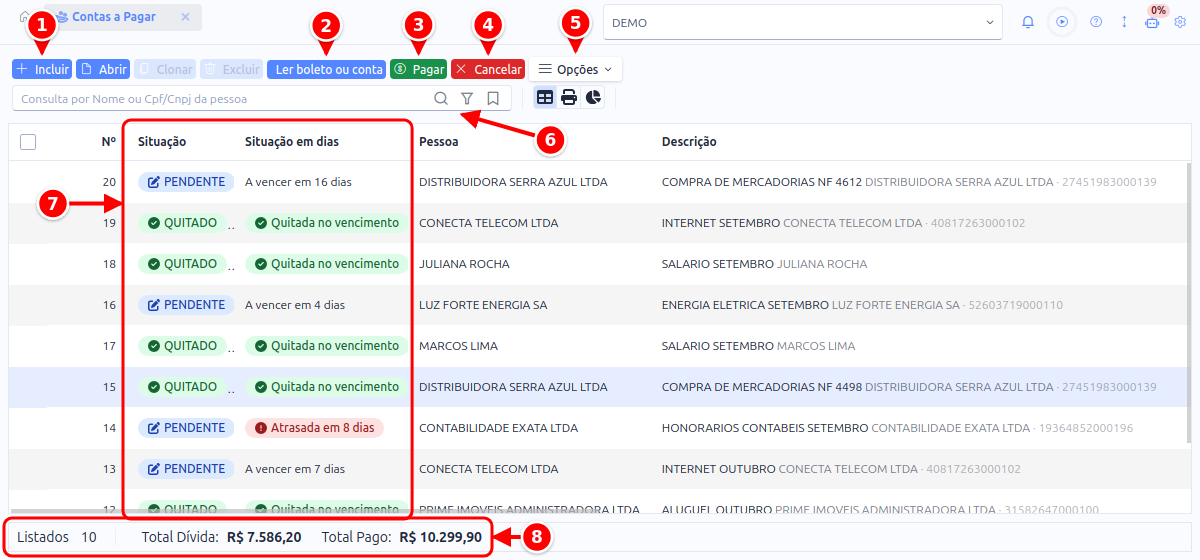This screenshot has height=560, width=1200.
Task: Close the Contas a Pagar tab
Action: point(185,17)
